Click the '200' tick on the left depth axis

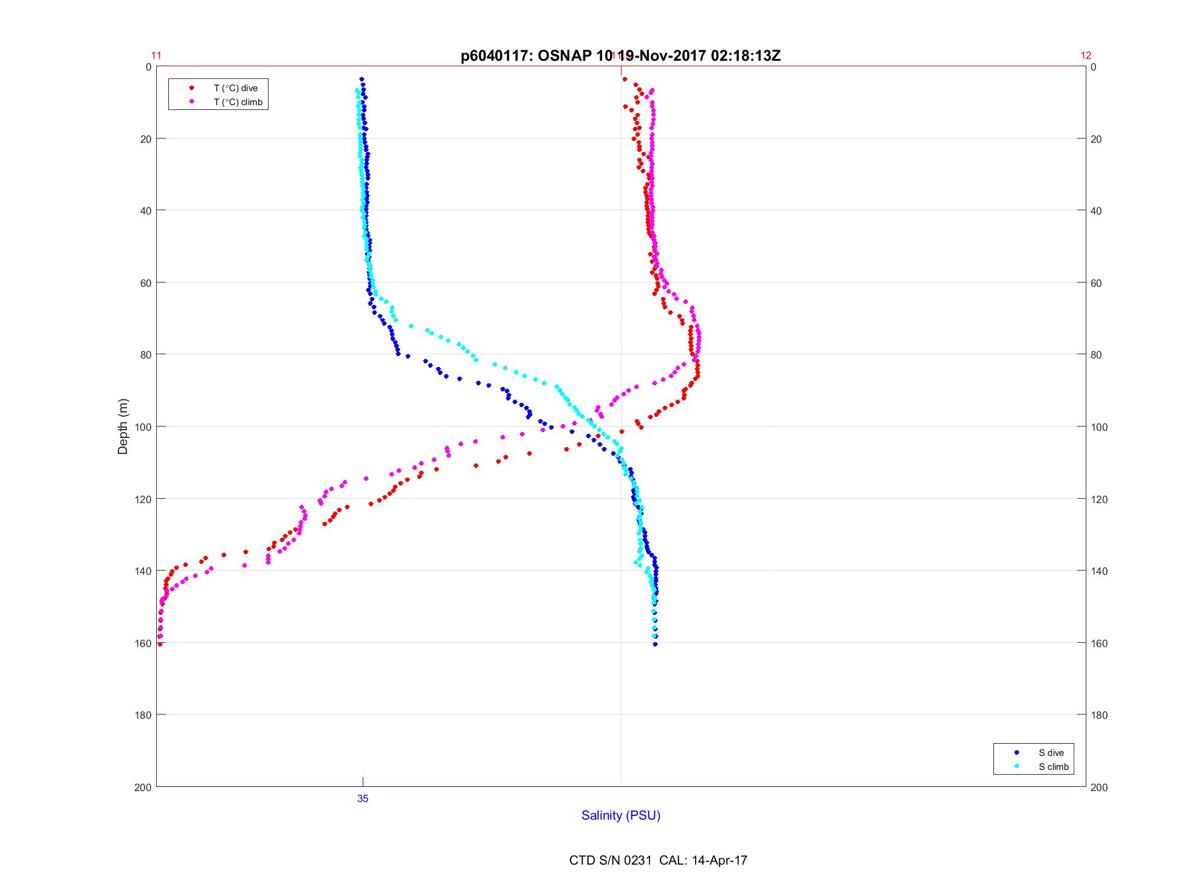(x=143, y=787)
